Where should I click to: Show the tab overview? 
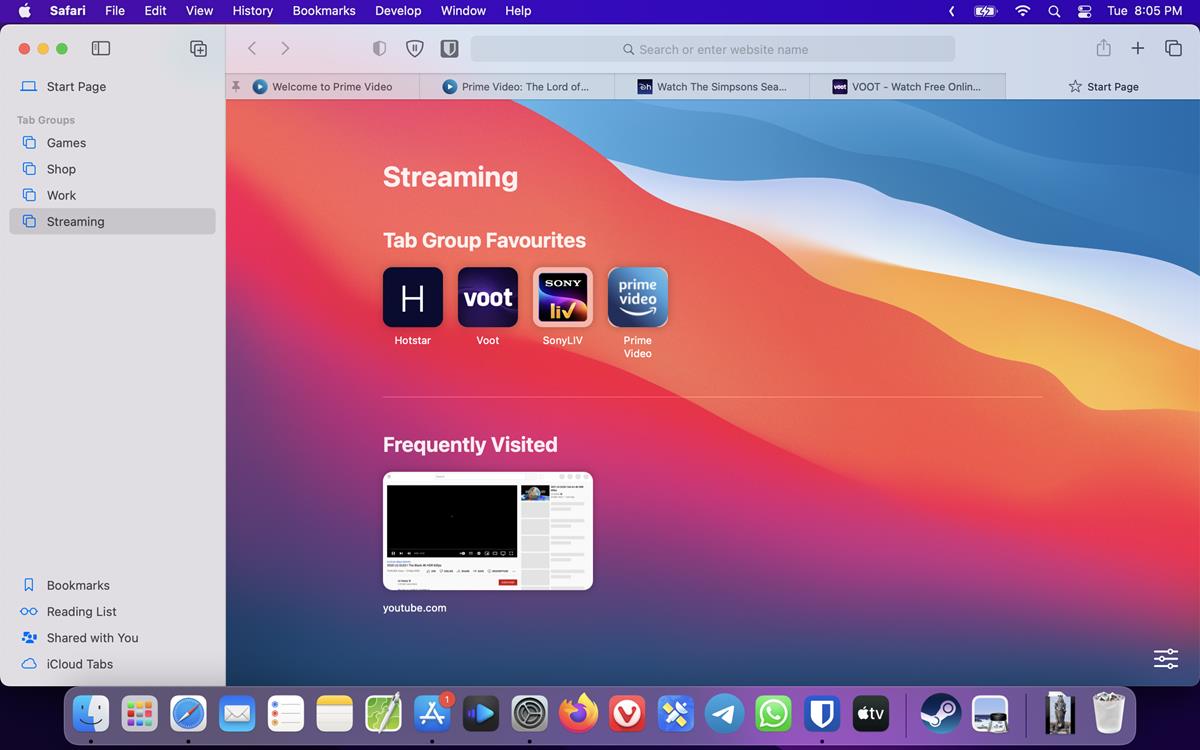pos(1173,48)
